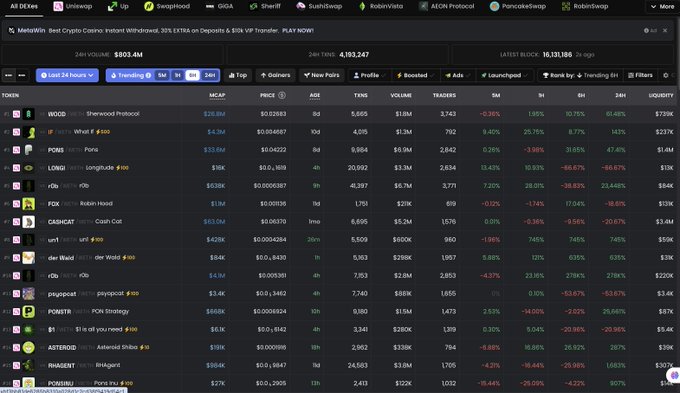Sort by AGE column header
This screenshot has height=393, width=680.
pos(315,95)
